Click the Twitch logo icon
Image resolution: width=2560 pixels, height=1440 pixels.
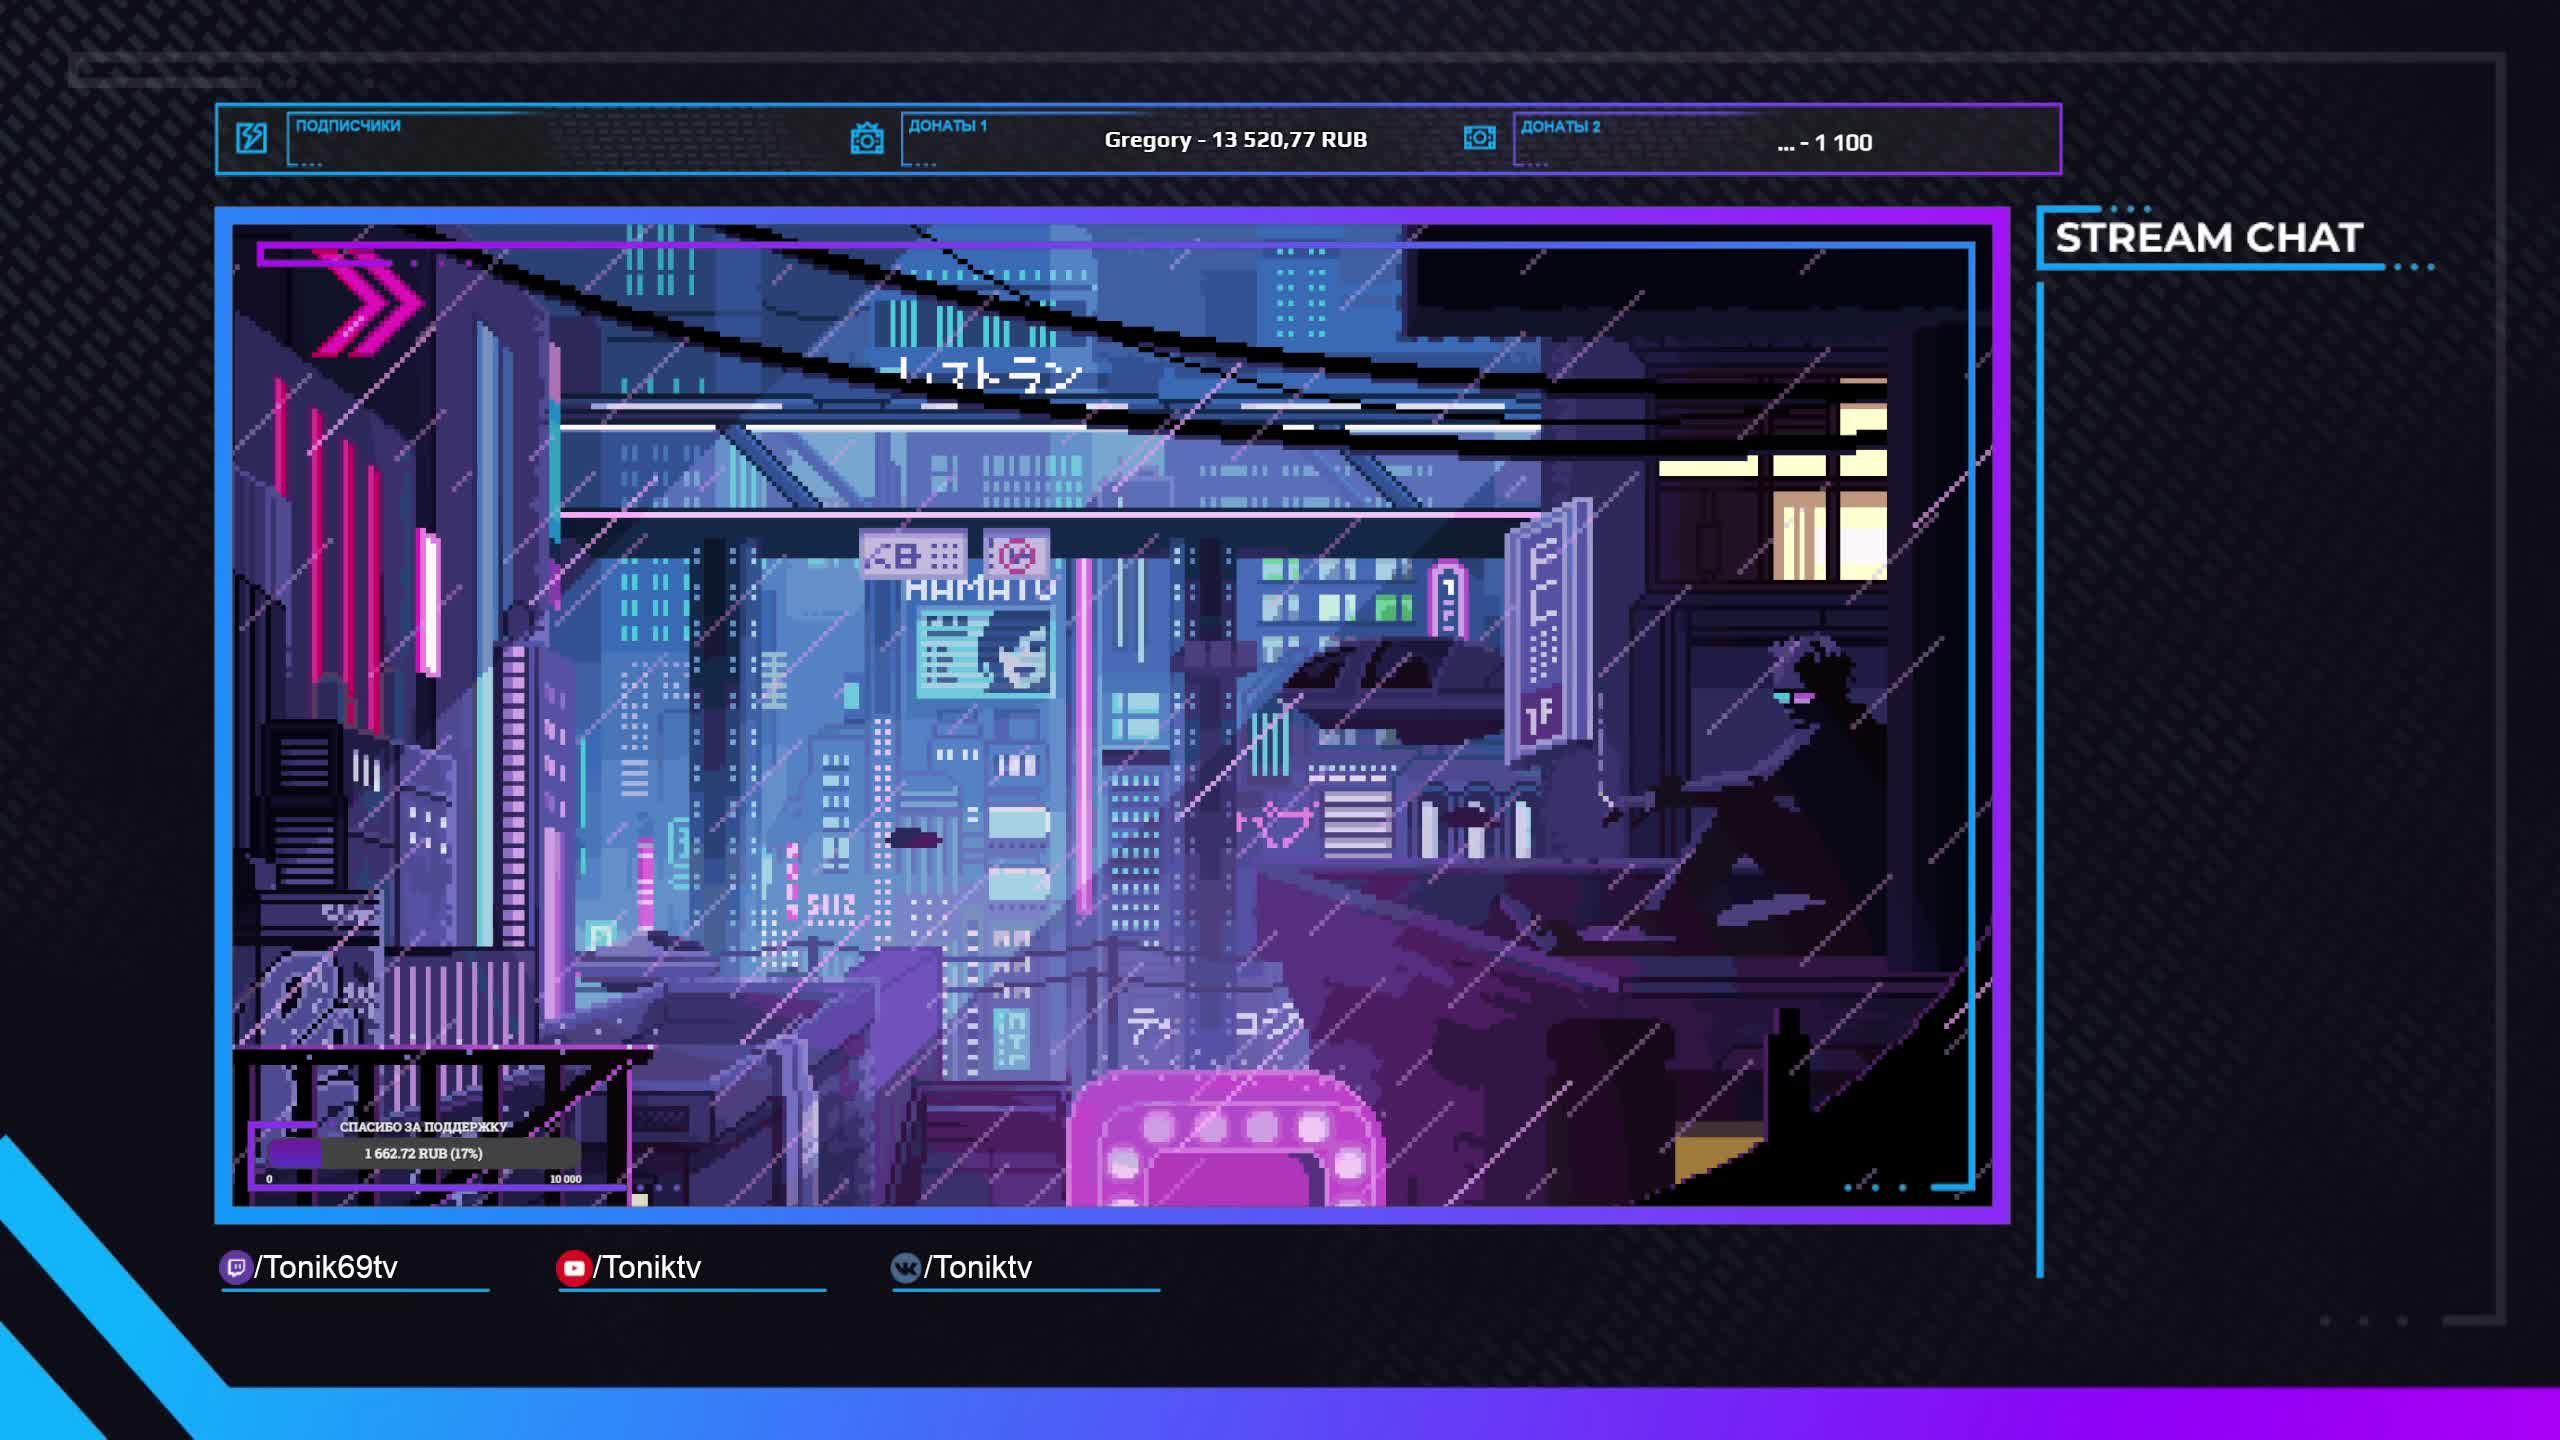click(235, 1268)
